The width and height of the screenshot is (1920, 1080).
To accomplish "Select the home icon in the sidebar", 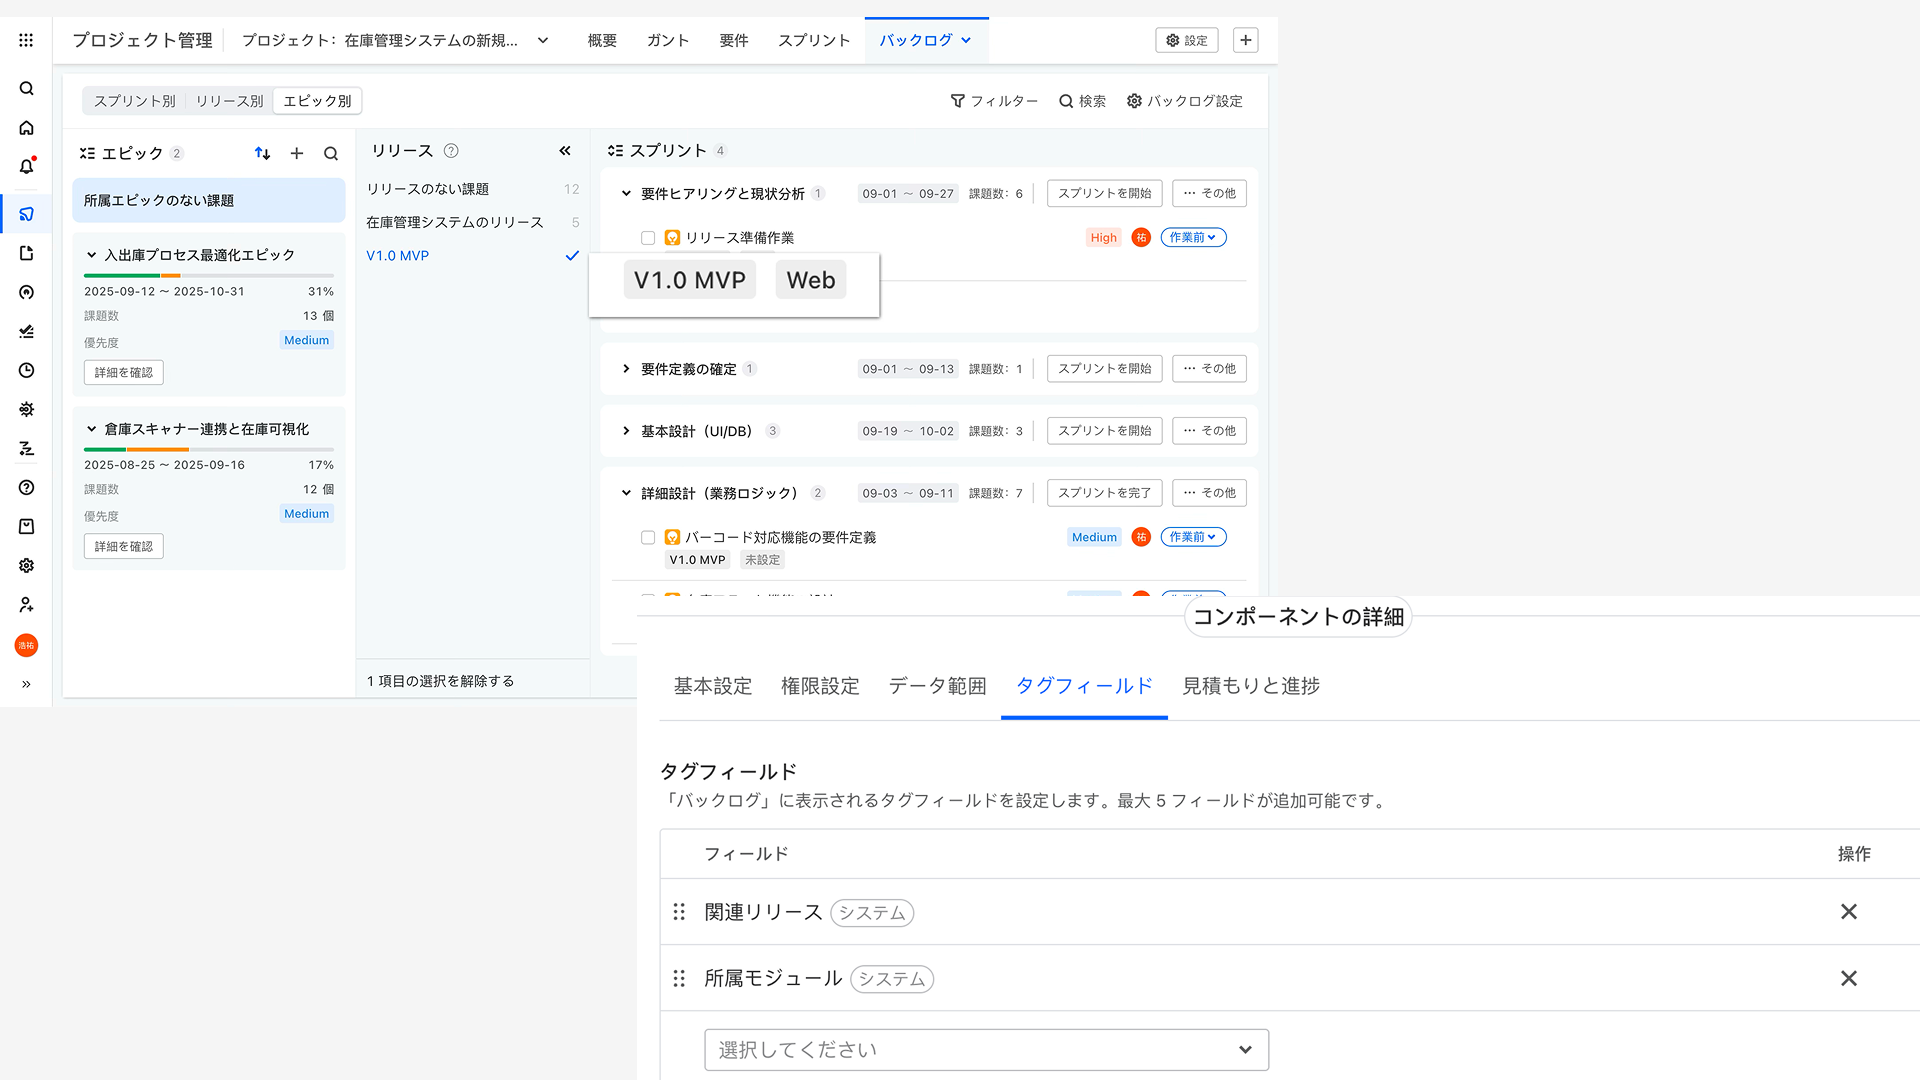I will click(26, 128).
